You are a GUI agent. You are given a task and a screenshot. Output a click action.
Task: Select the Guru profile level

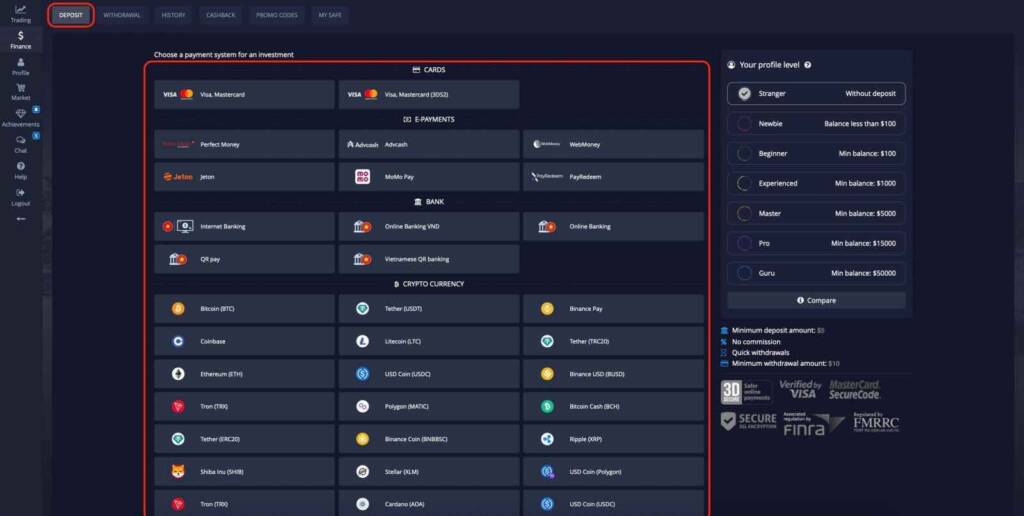click(x=816, y=273)
